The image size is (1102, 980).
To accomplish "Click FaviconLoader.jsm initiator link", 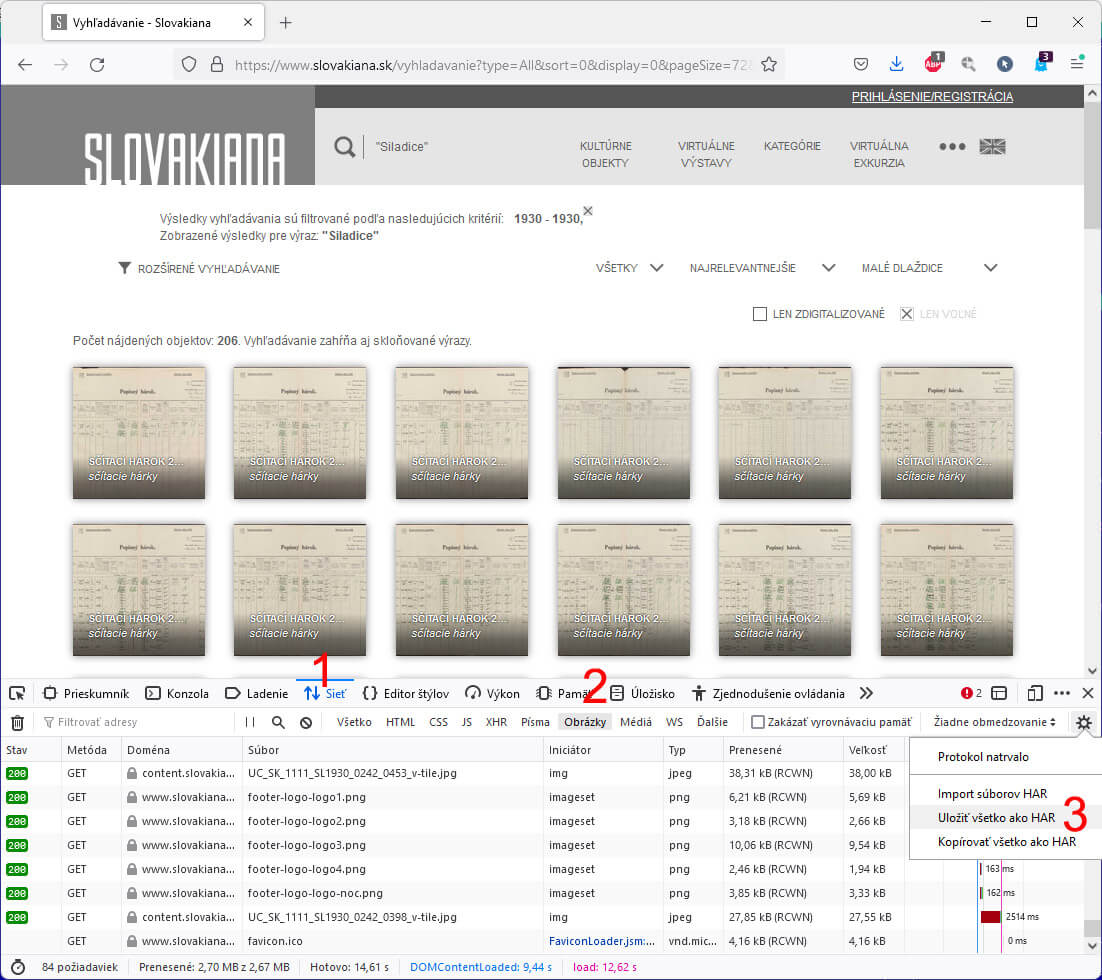I will point(602,941).
